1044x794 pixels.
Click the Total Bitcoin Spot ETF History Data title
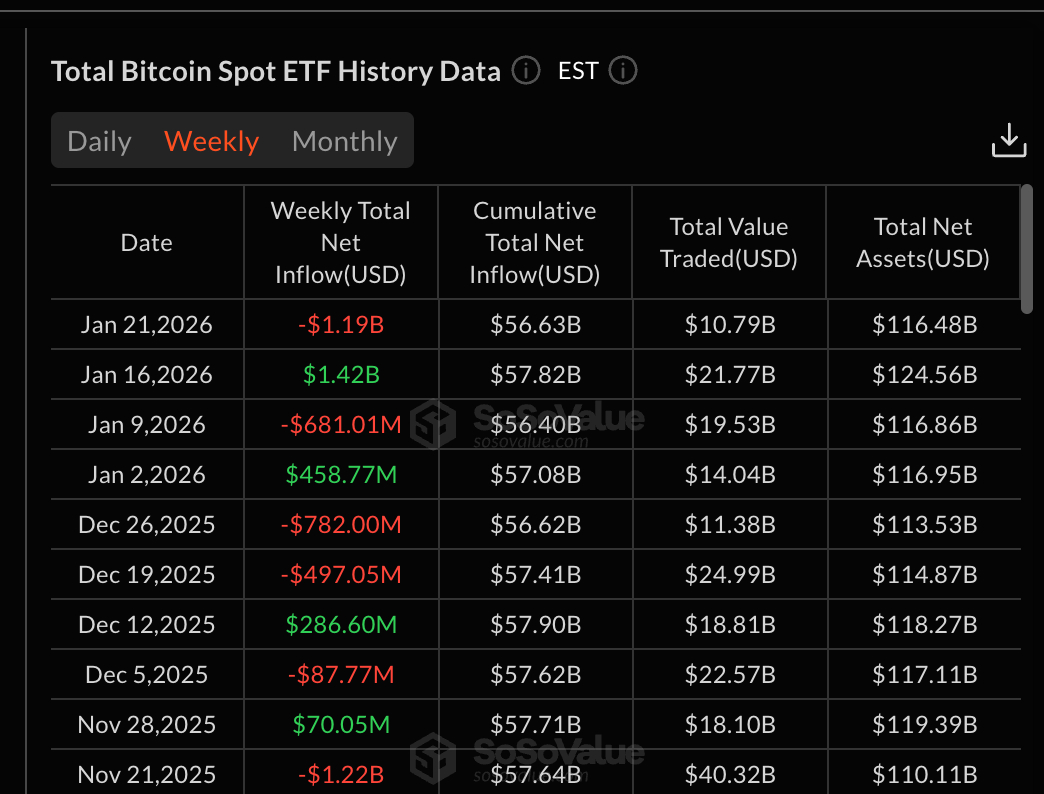click(276, 70)
